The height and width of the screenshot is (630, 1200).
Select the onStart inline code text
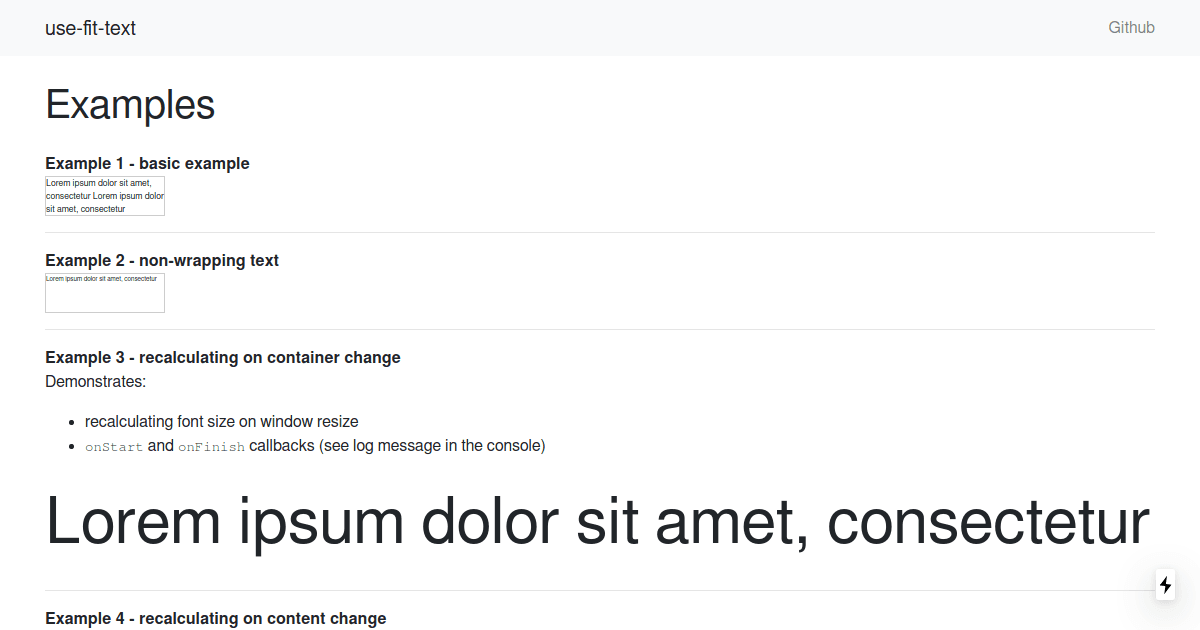[114, 447]
